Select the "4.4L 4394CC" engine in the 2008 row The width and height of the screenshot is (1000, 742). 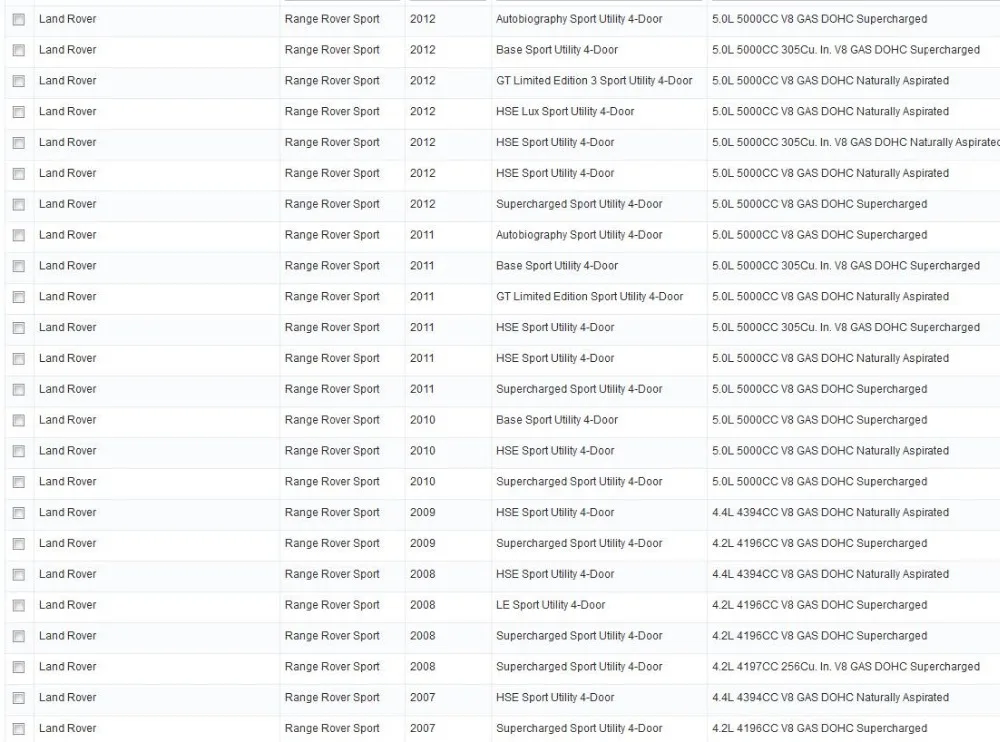(x=830, y=574)
